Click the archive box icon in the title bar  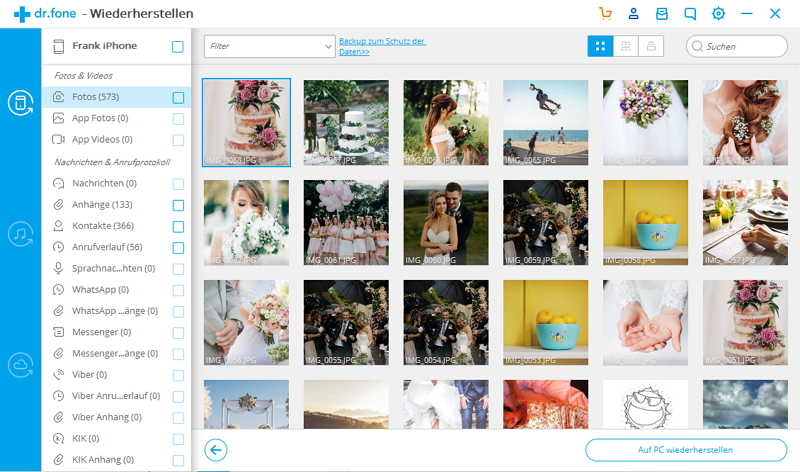(x=662, y=14)
